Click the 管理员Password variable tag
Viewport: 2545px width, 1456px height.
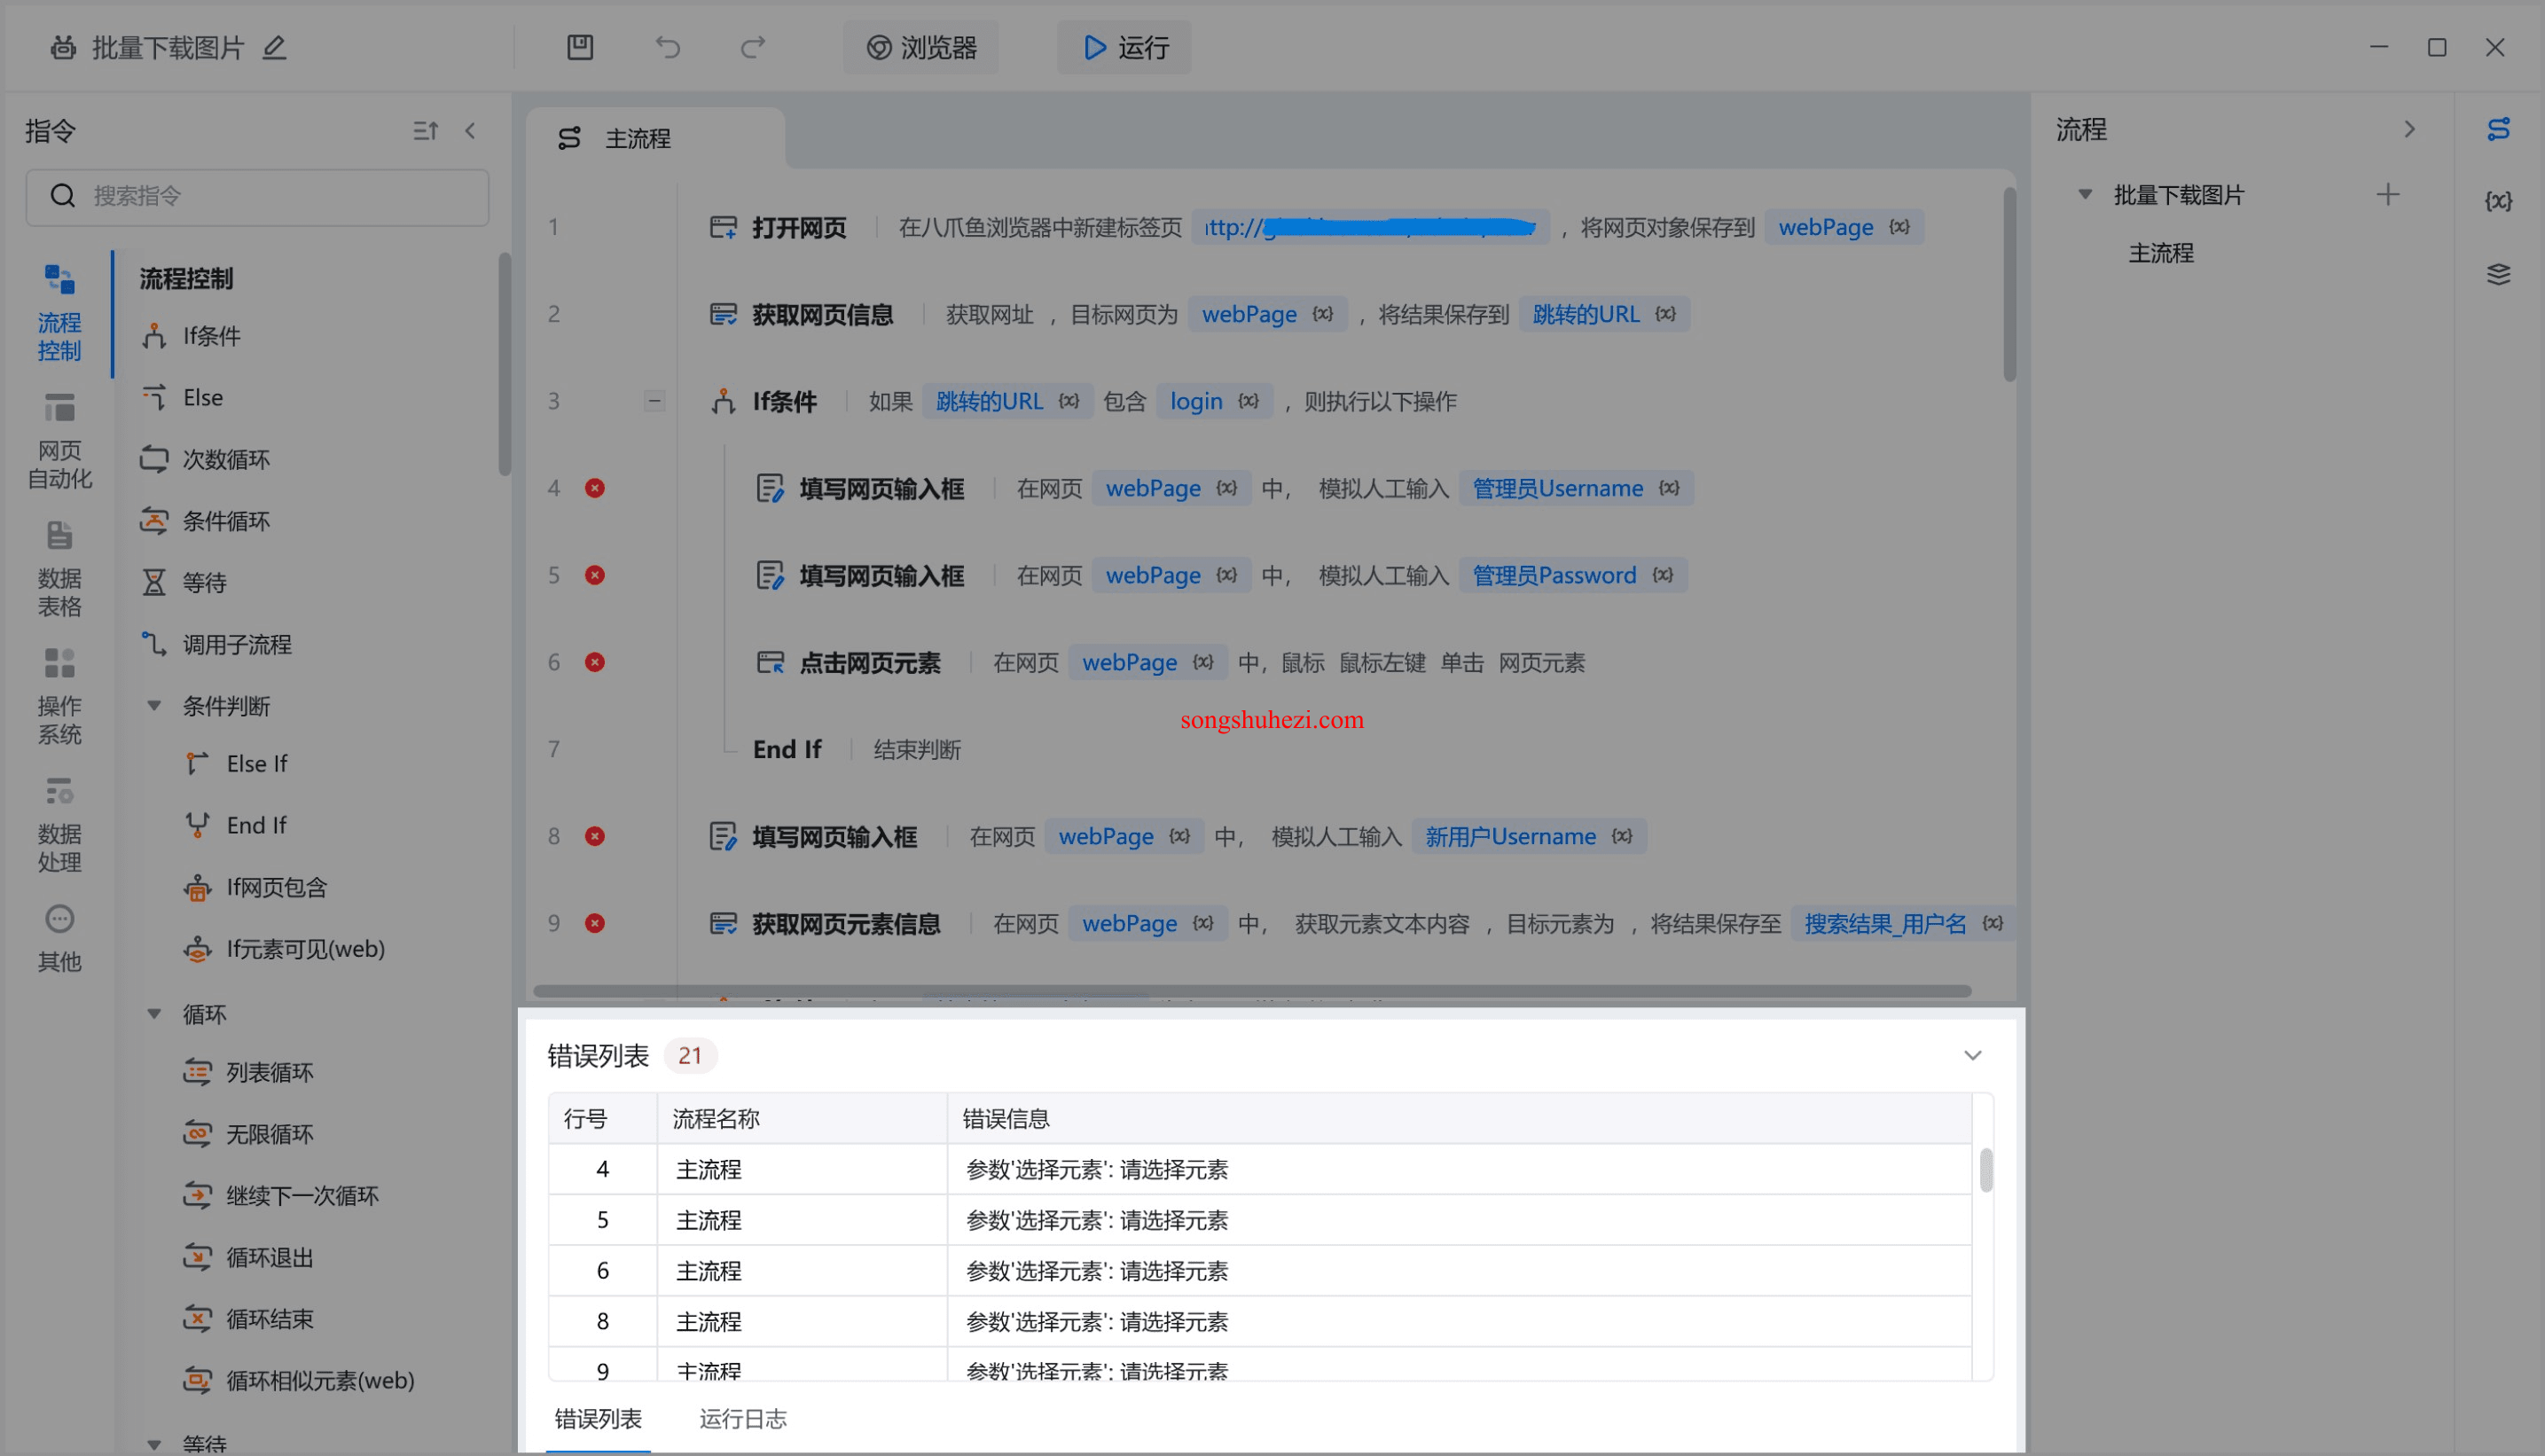point(1572,575)
